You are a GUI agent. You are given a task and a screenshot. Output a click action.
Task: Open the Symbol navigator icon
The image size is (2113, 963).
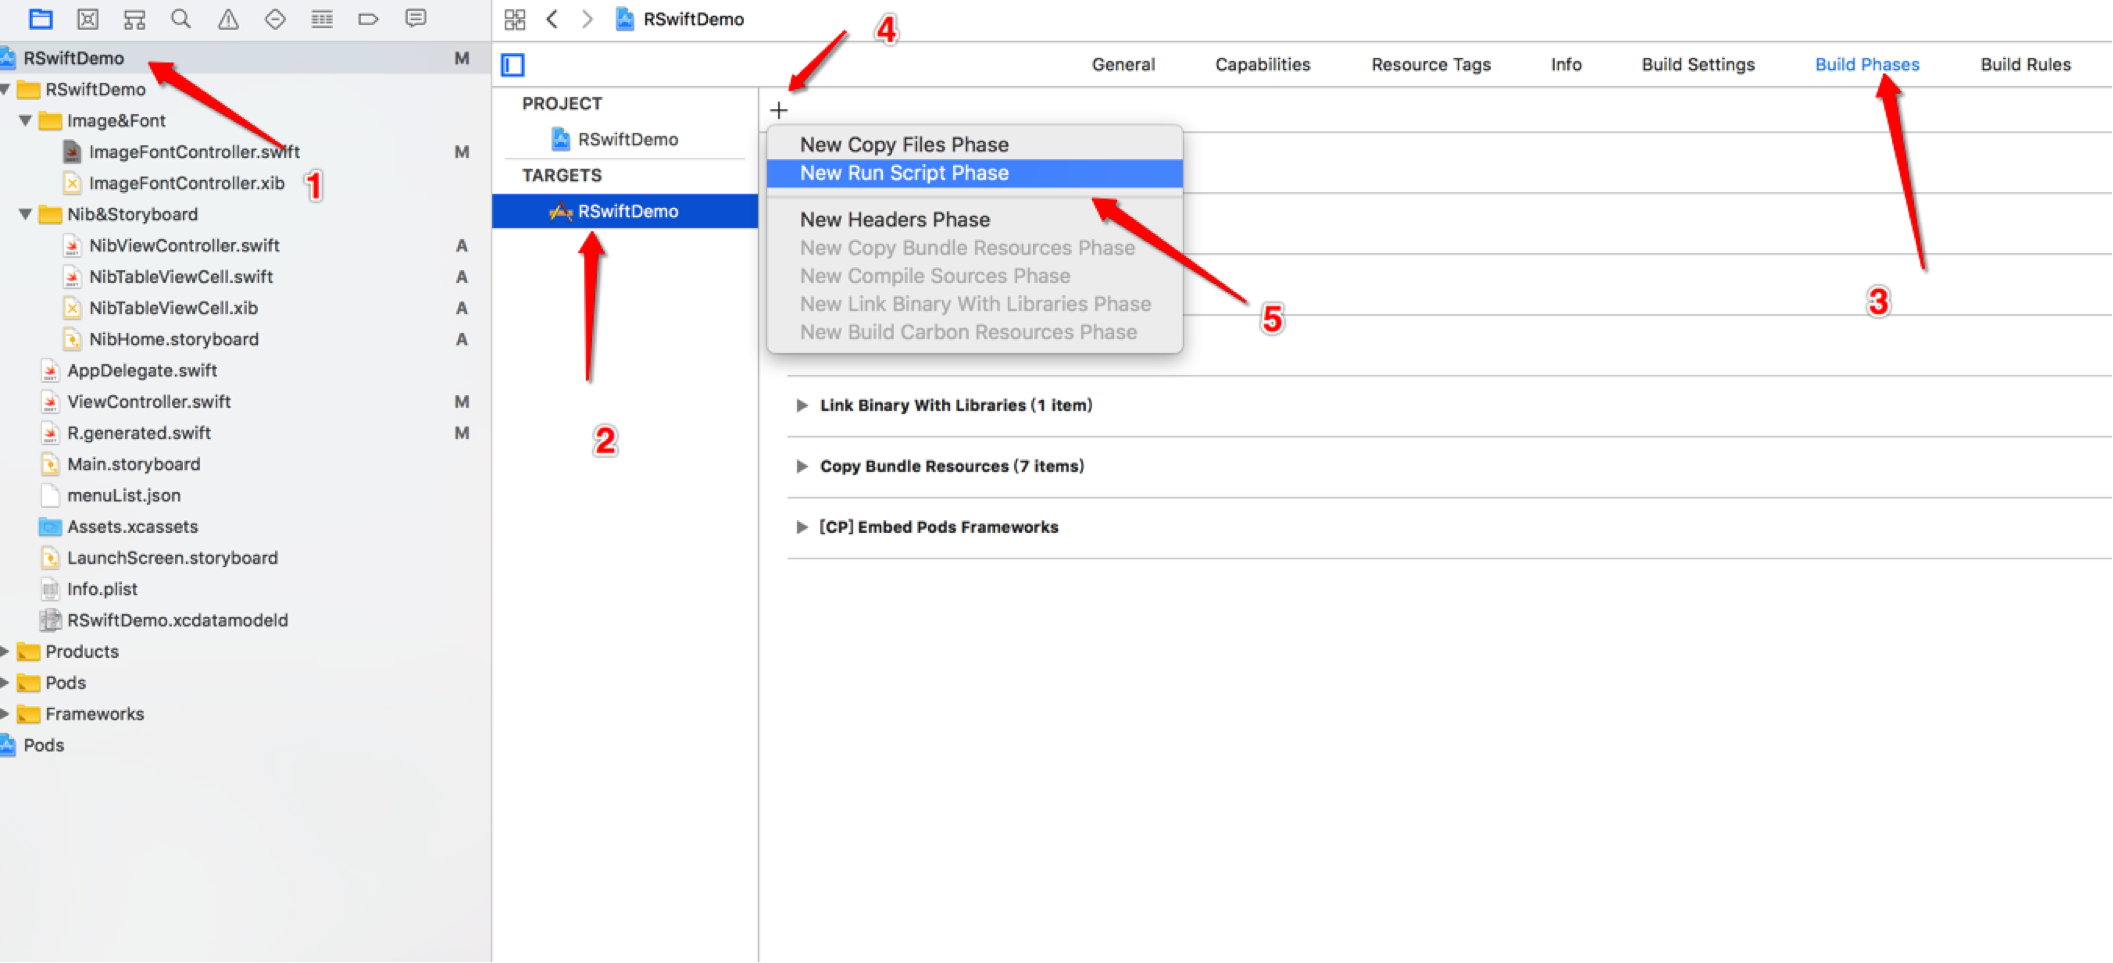click(x=134, y=18)
